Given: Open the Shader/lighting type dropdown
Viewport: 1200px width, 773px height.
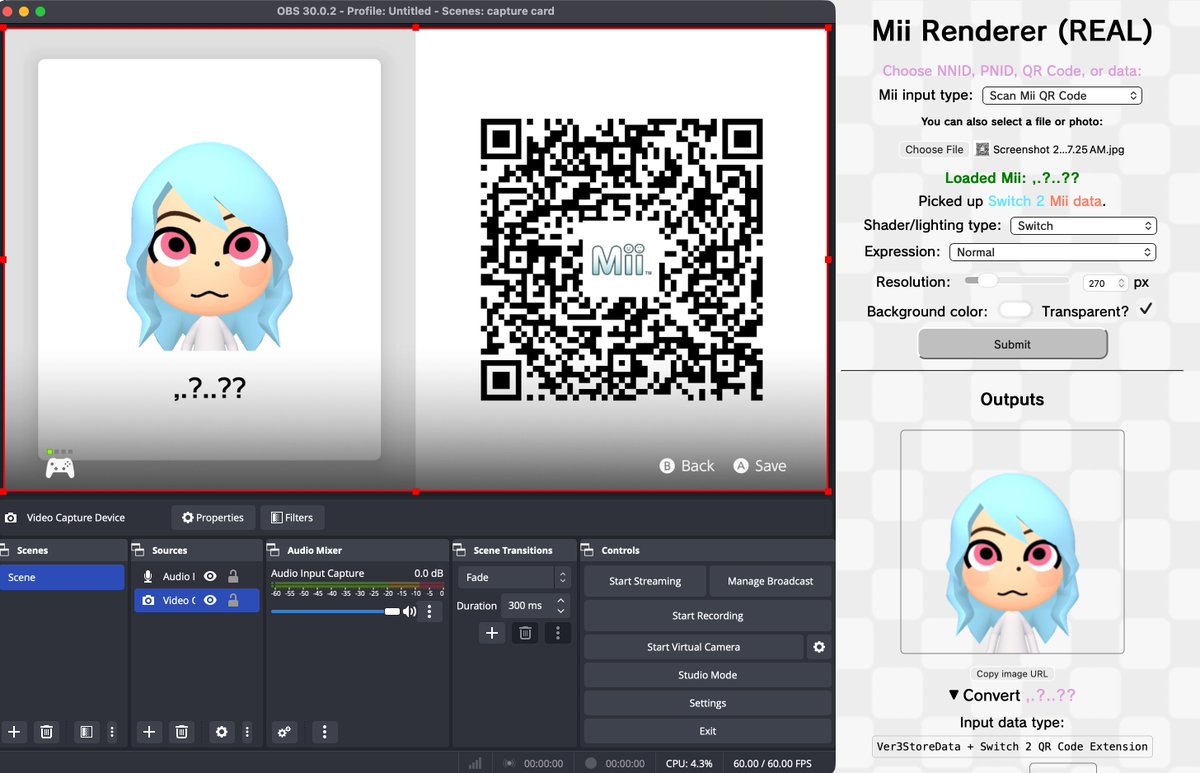Looking at the screenshot, I should (1083, 226).
